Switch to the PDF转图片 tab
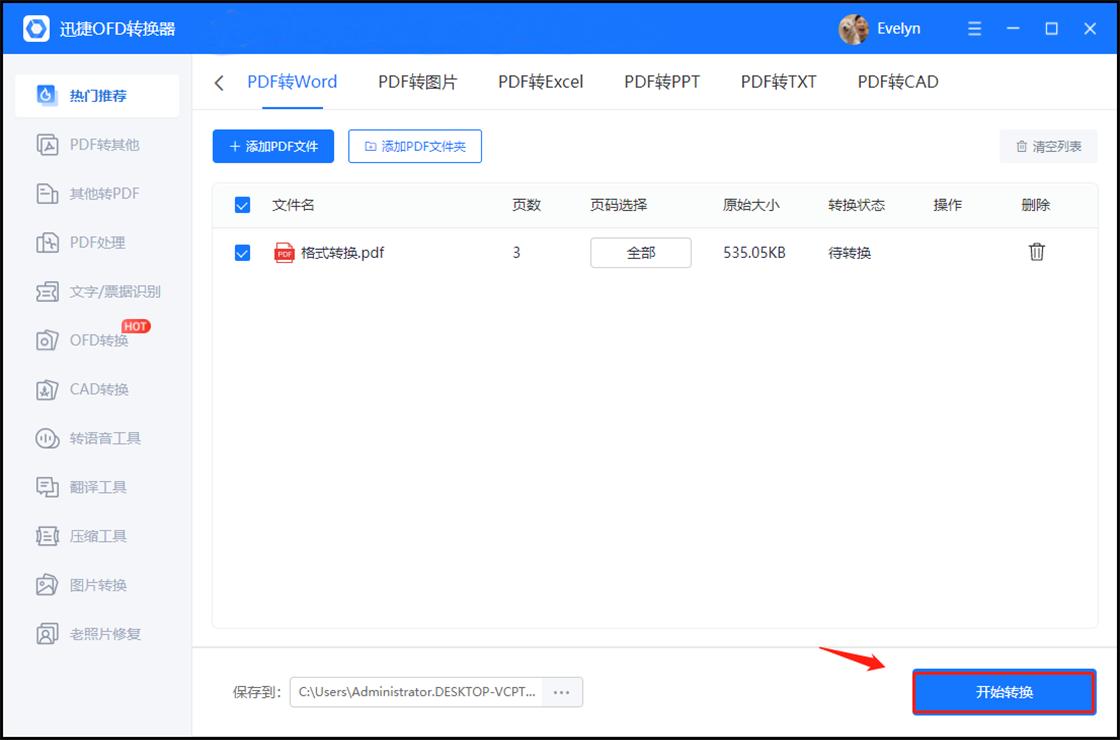1120x740 pixels. pos(416,82)
